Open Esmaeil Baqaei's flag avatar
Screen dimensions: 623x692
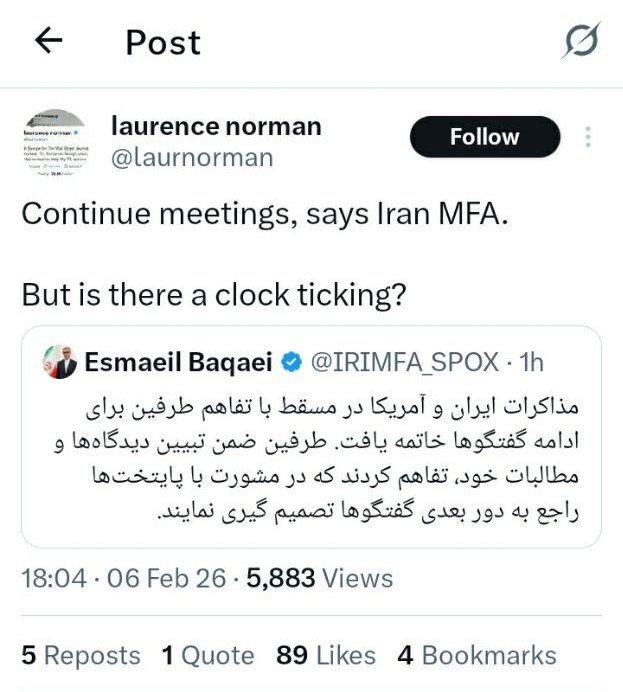click(58, 363)
